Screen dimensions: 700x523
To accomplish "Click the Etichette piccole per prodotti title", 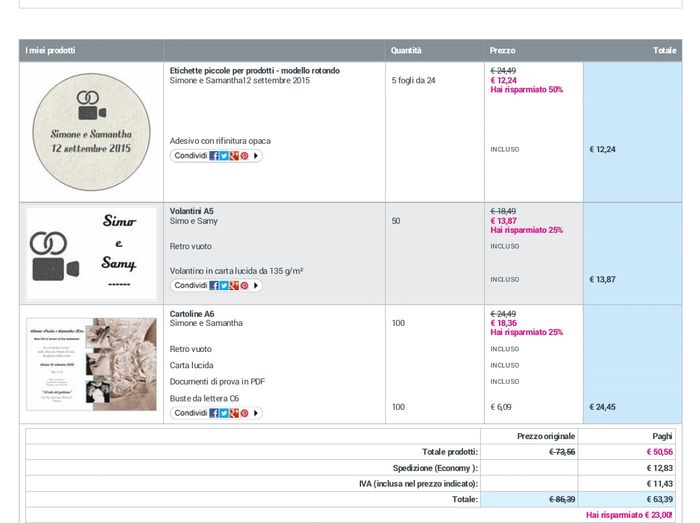I will point(254,71).
